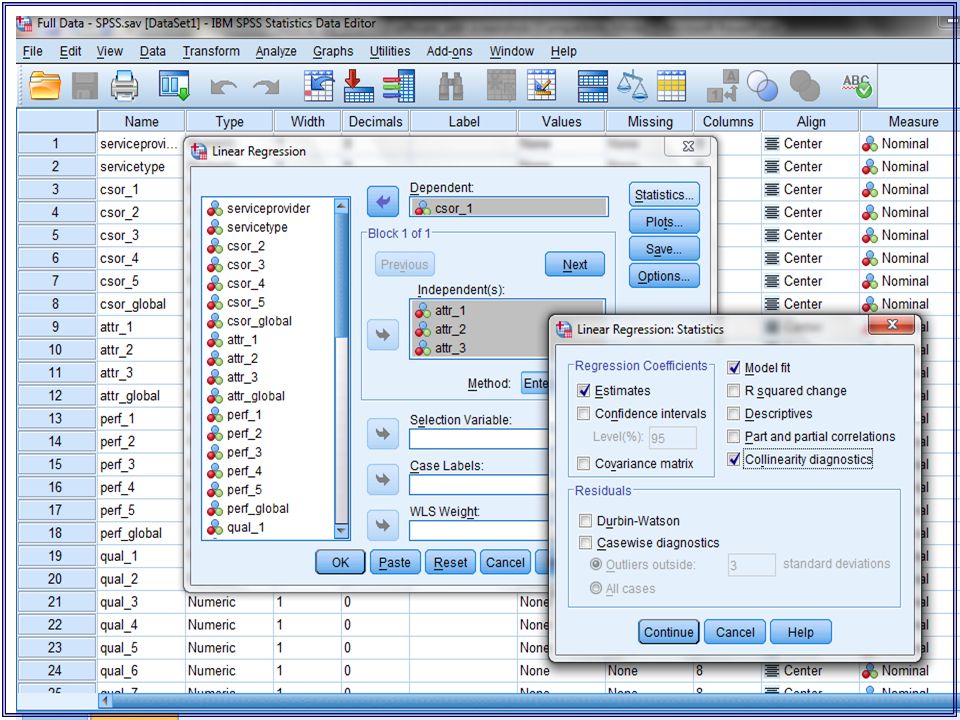Click the Undo arrow icon
The width and height of the screenshot is (960, 720).
223,88
